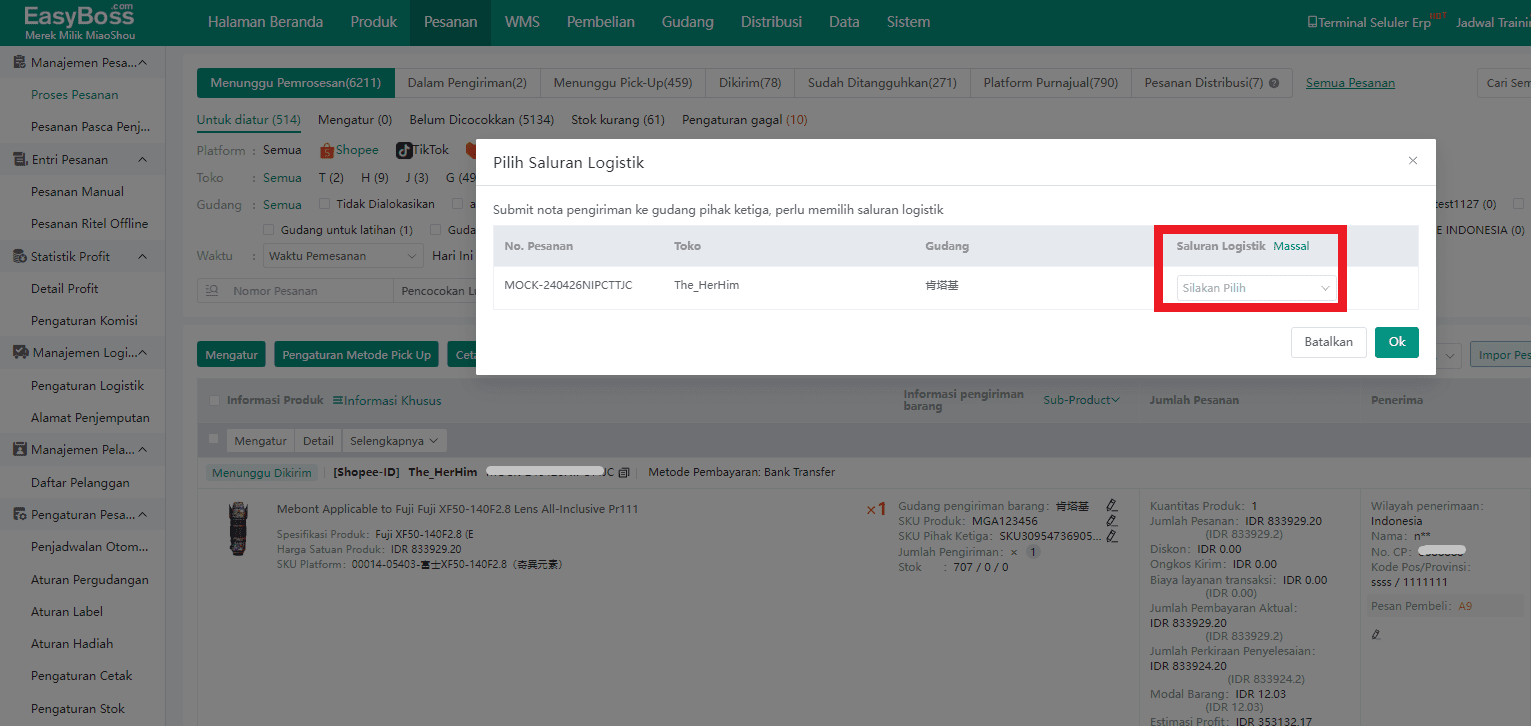Image resolution: width=1531 pixels, height=726 pixels.
Task: Close the Pilih Saluran Logistik dialog
Action: pos(1412,161)
